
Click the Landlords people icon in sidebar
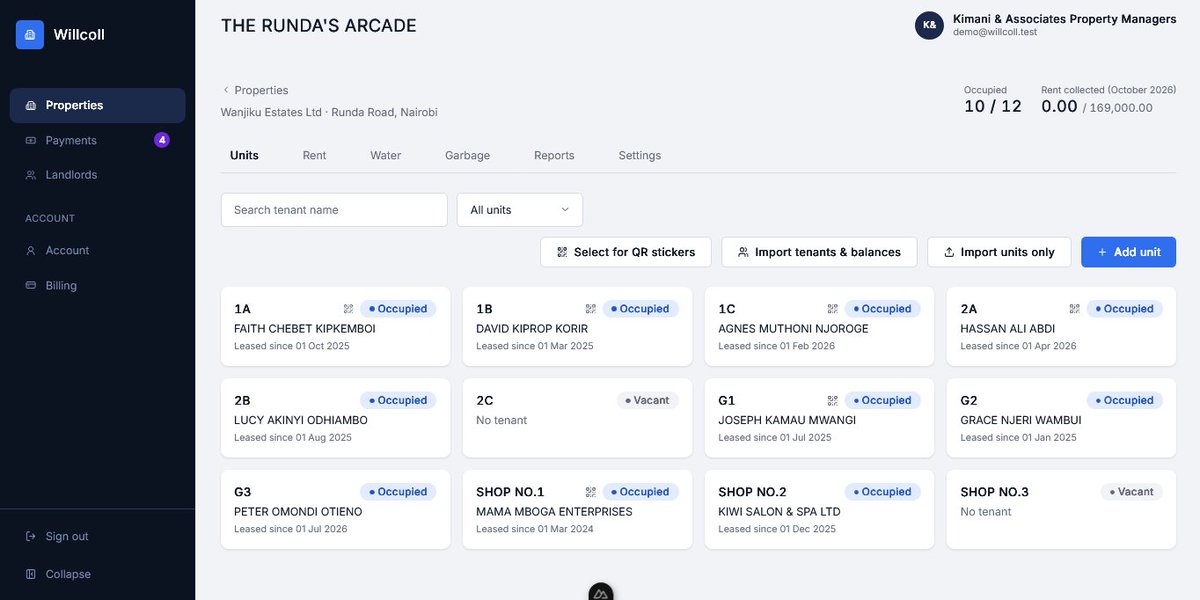coord(30,175)
